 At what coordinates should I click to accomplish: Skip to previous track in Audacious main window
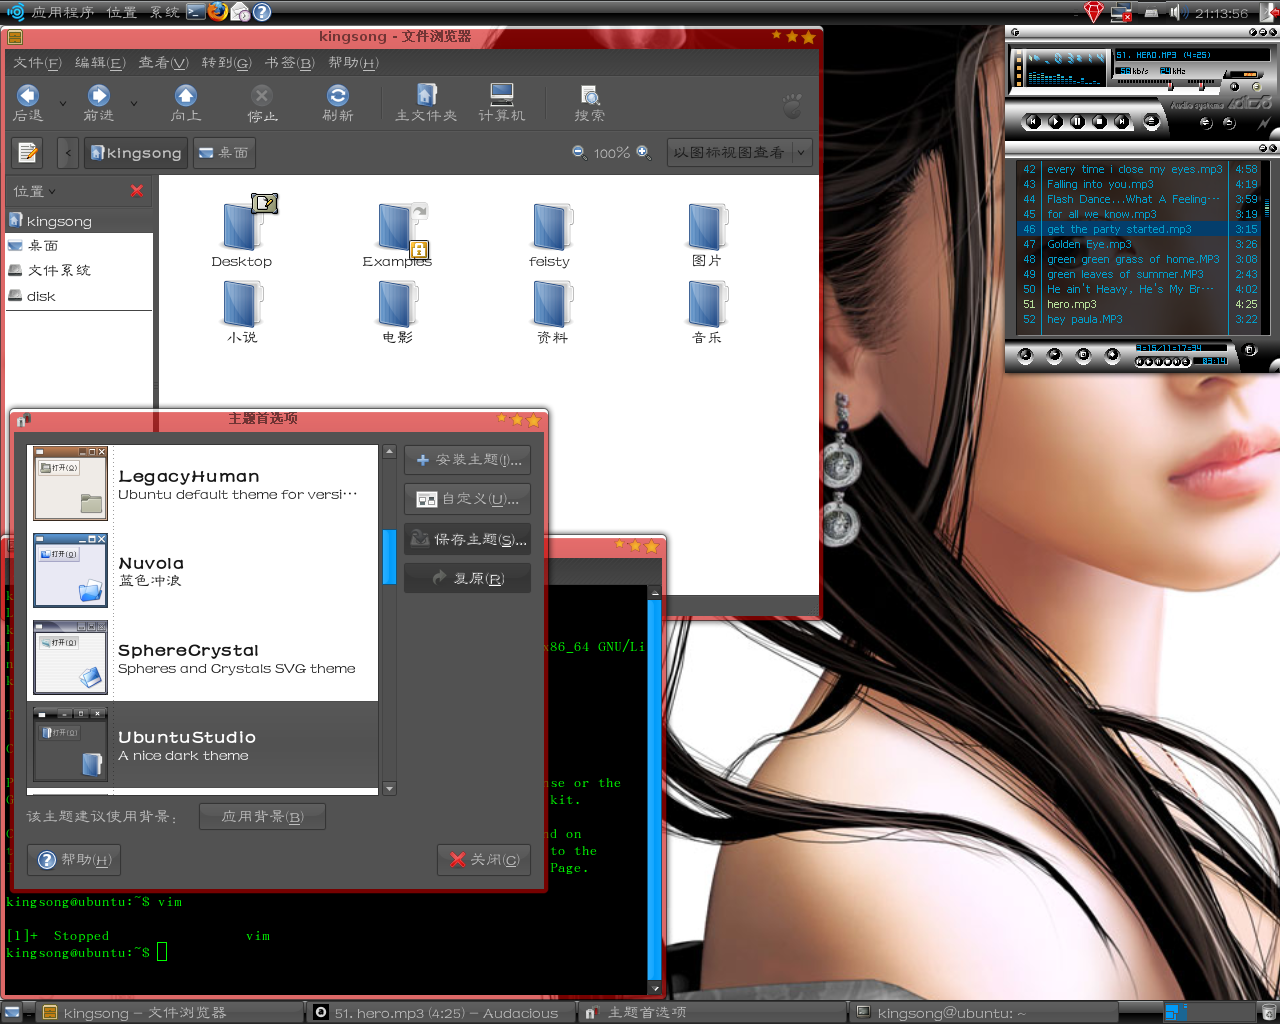1033,121
